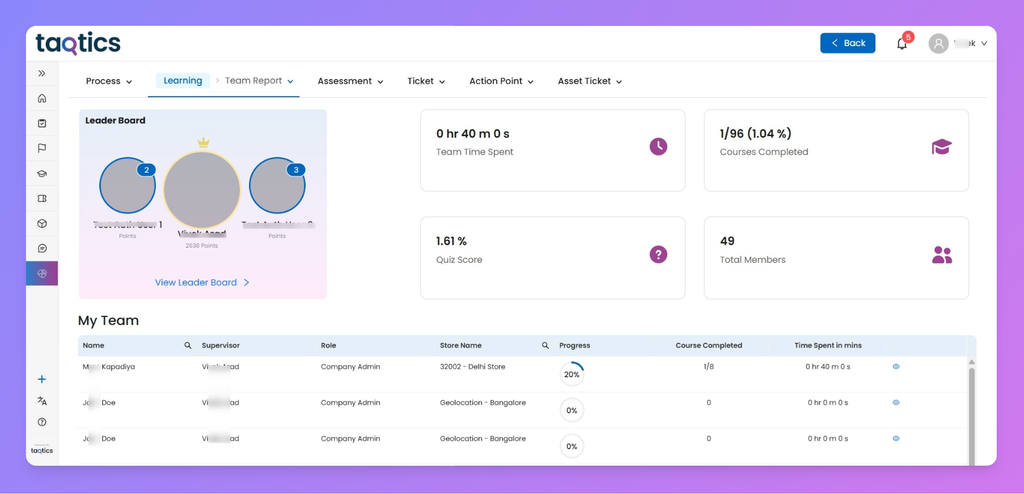Open the language translate icon in sidebar
Image resolution: width=1024 pixels, height=494 pixels.
pyautogui.click(x=42, y=401)
